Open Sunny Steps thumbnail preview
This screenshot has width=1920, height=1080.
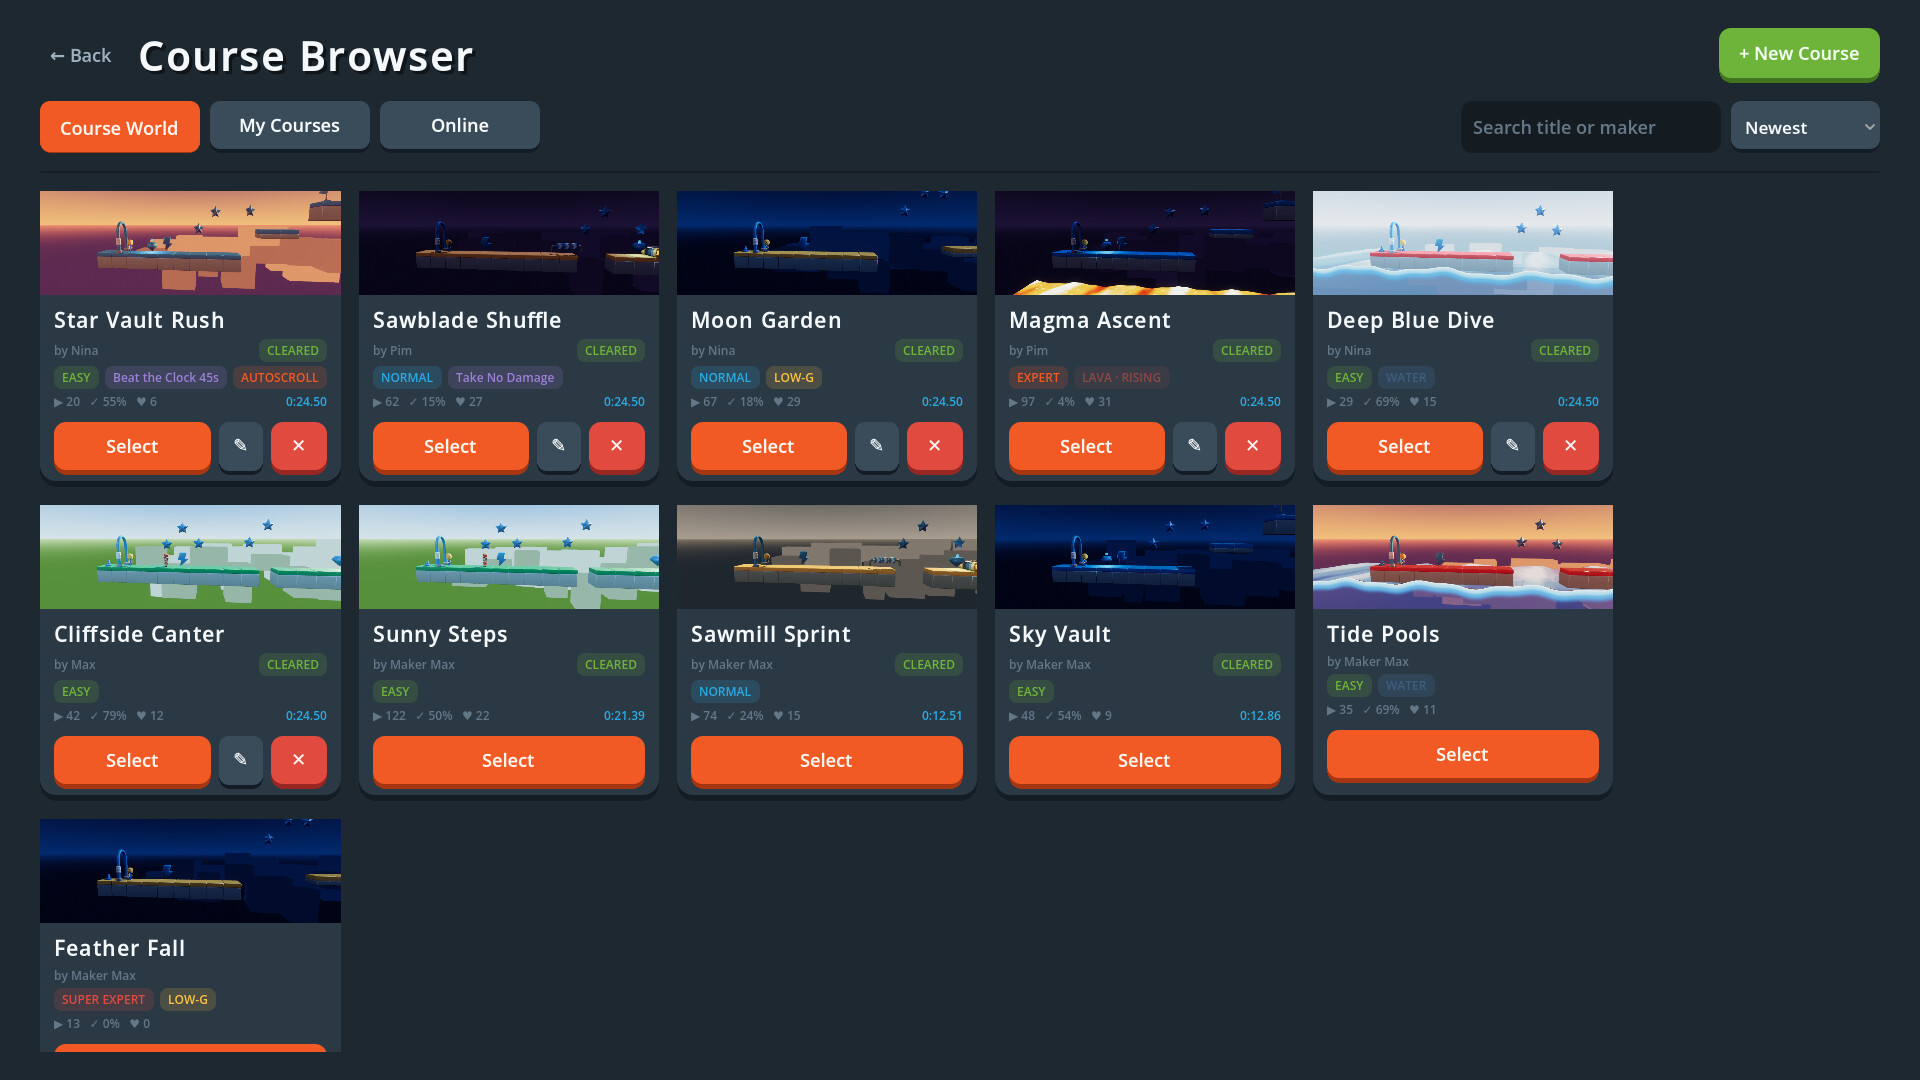pos(508,557)
